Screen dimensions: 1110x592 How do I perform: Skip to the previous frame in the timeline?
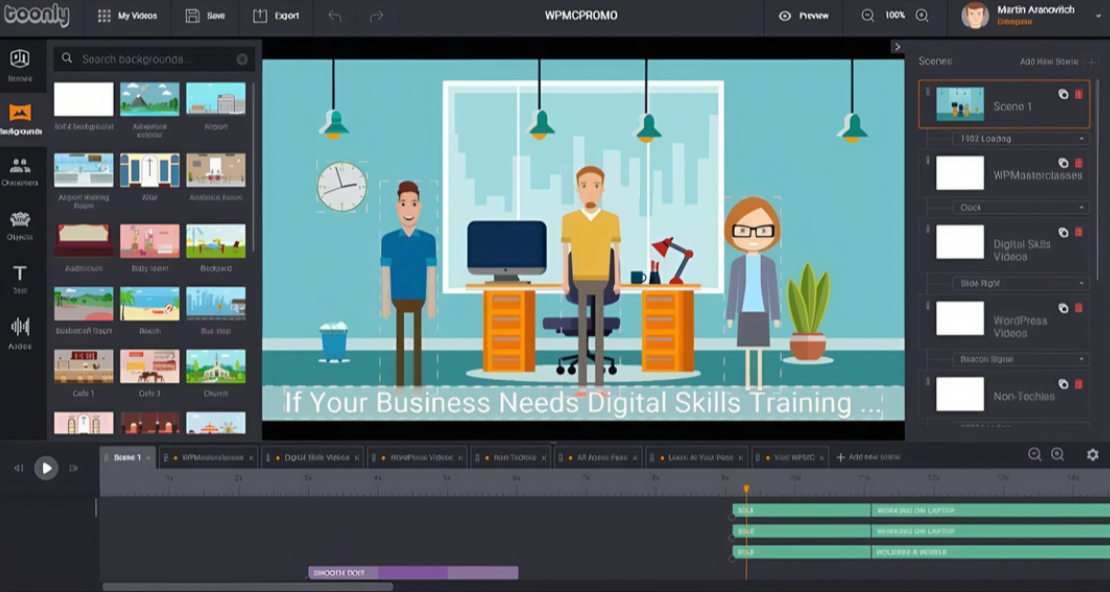click(19, 468)
